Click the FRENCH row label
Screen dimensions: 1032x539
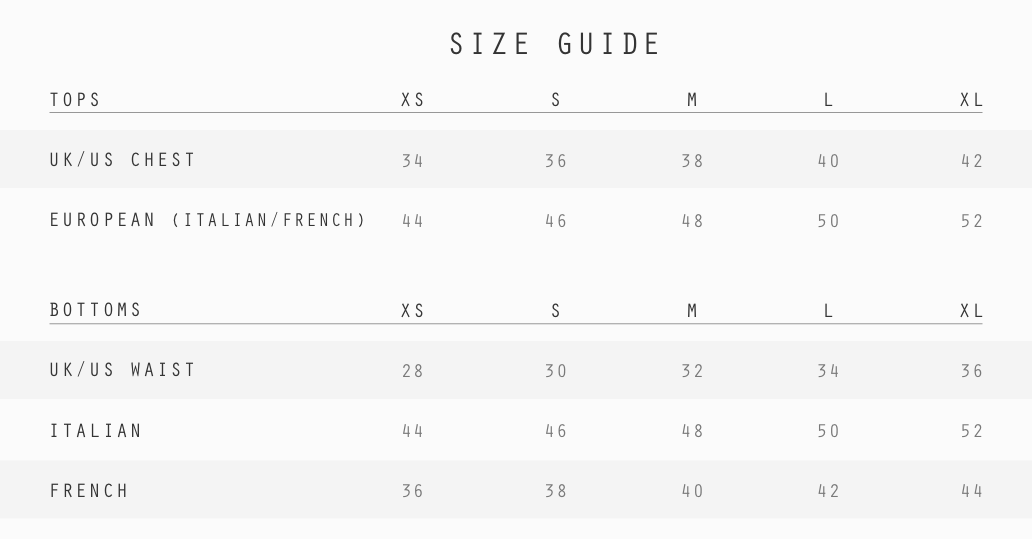click(x=90, y=491)
